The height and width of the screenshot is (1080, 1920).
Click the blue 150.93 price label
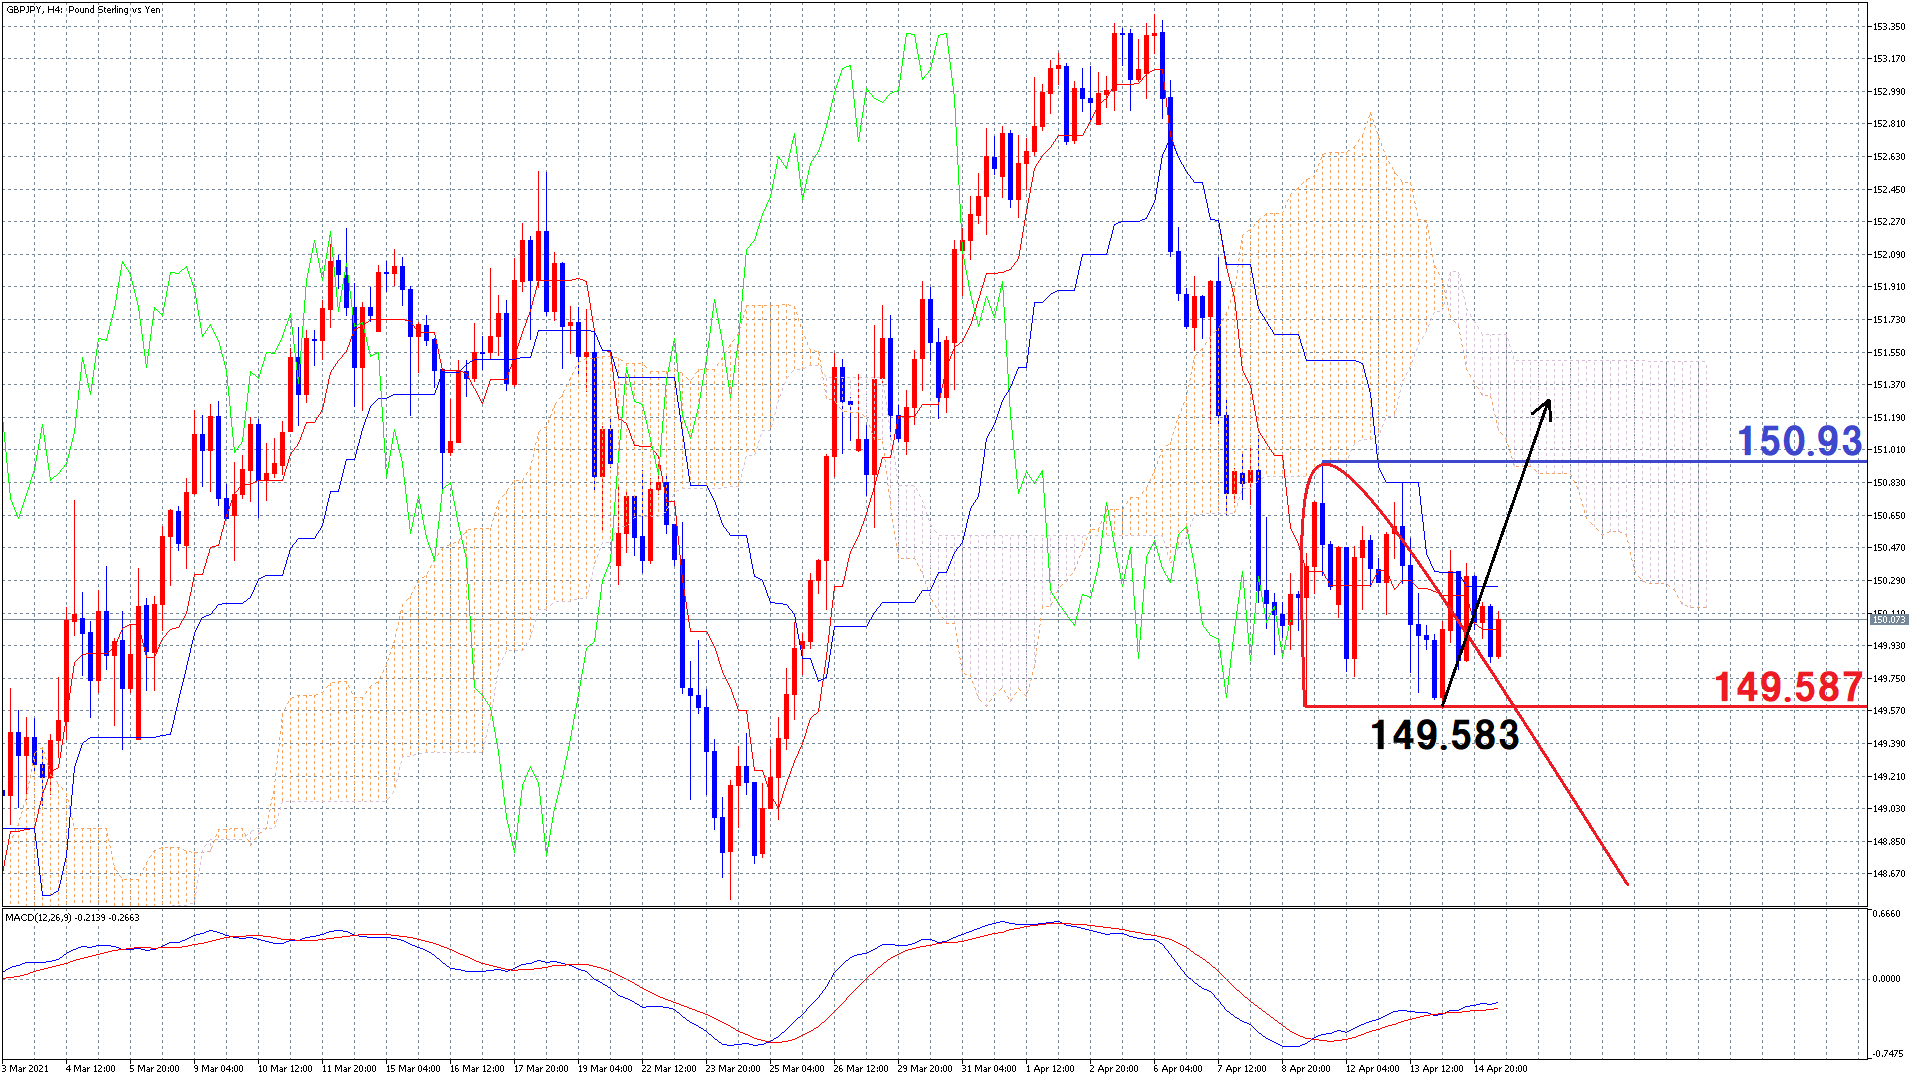[x=1798, y=441]
